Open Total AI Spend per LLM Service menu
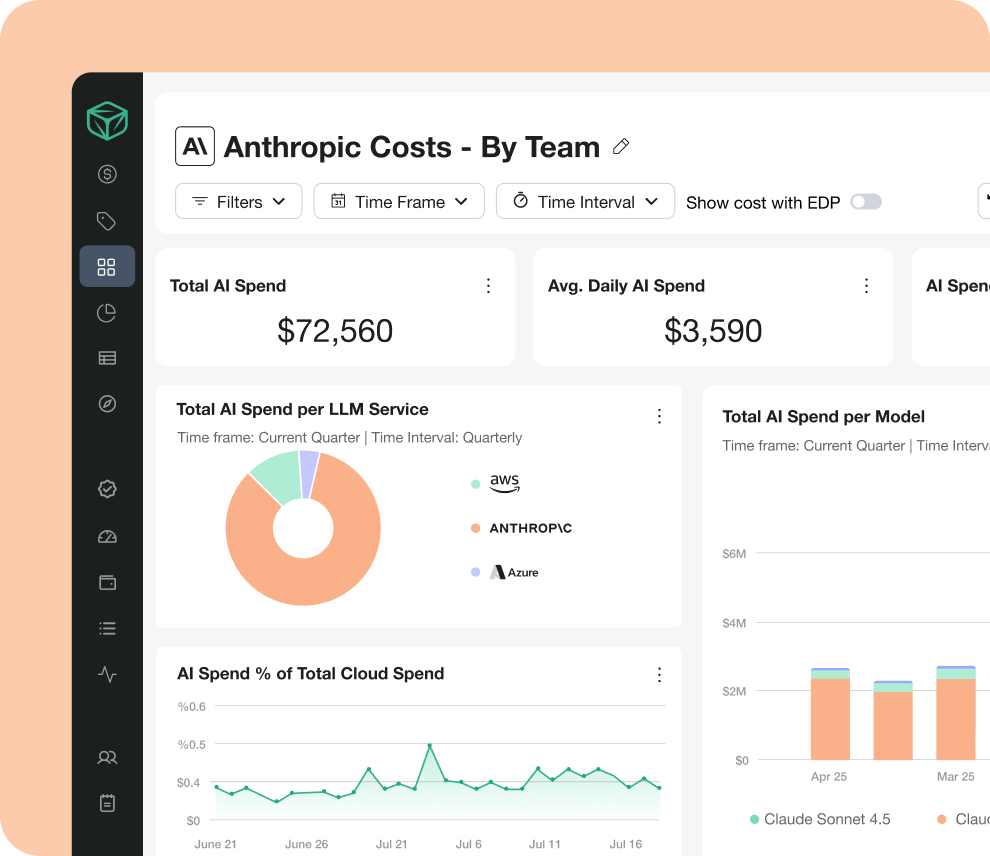 pyautogui.click(x=659, y=416)
